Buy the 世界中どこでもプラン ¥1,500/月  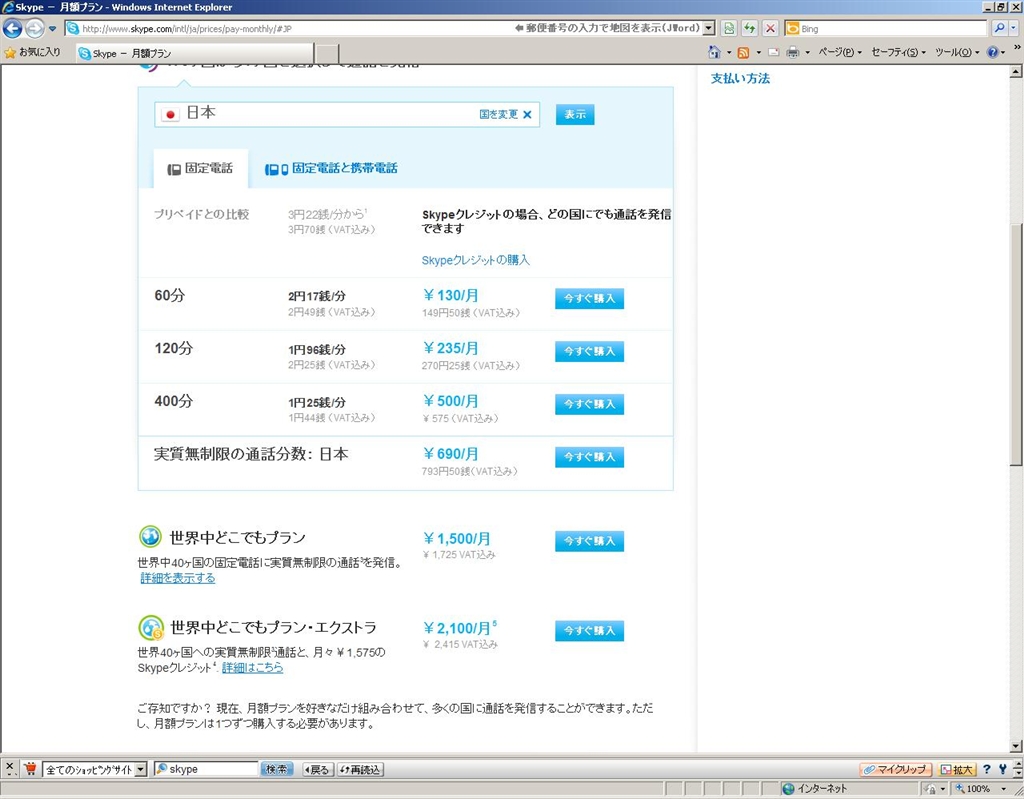(589, 541)
